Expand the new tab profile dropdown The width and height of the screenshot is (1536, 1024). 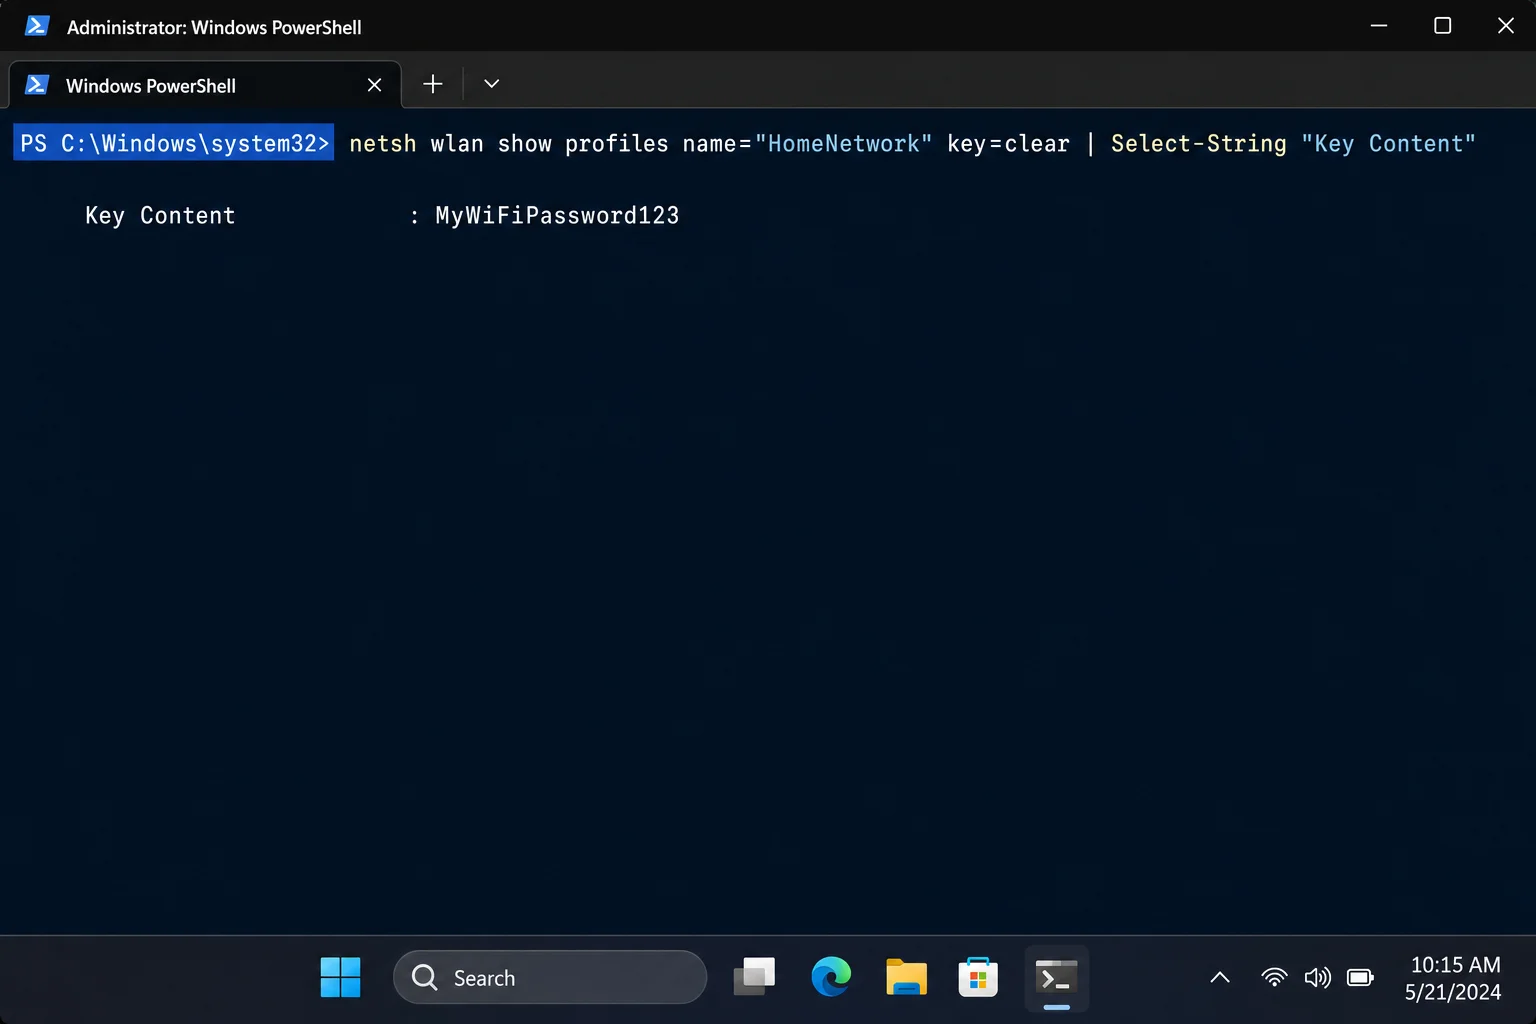(491, 84)
